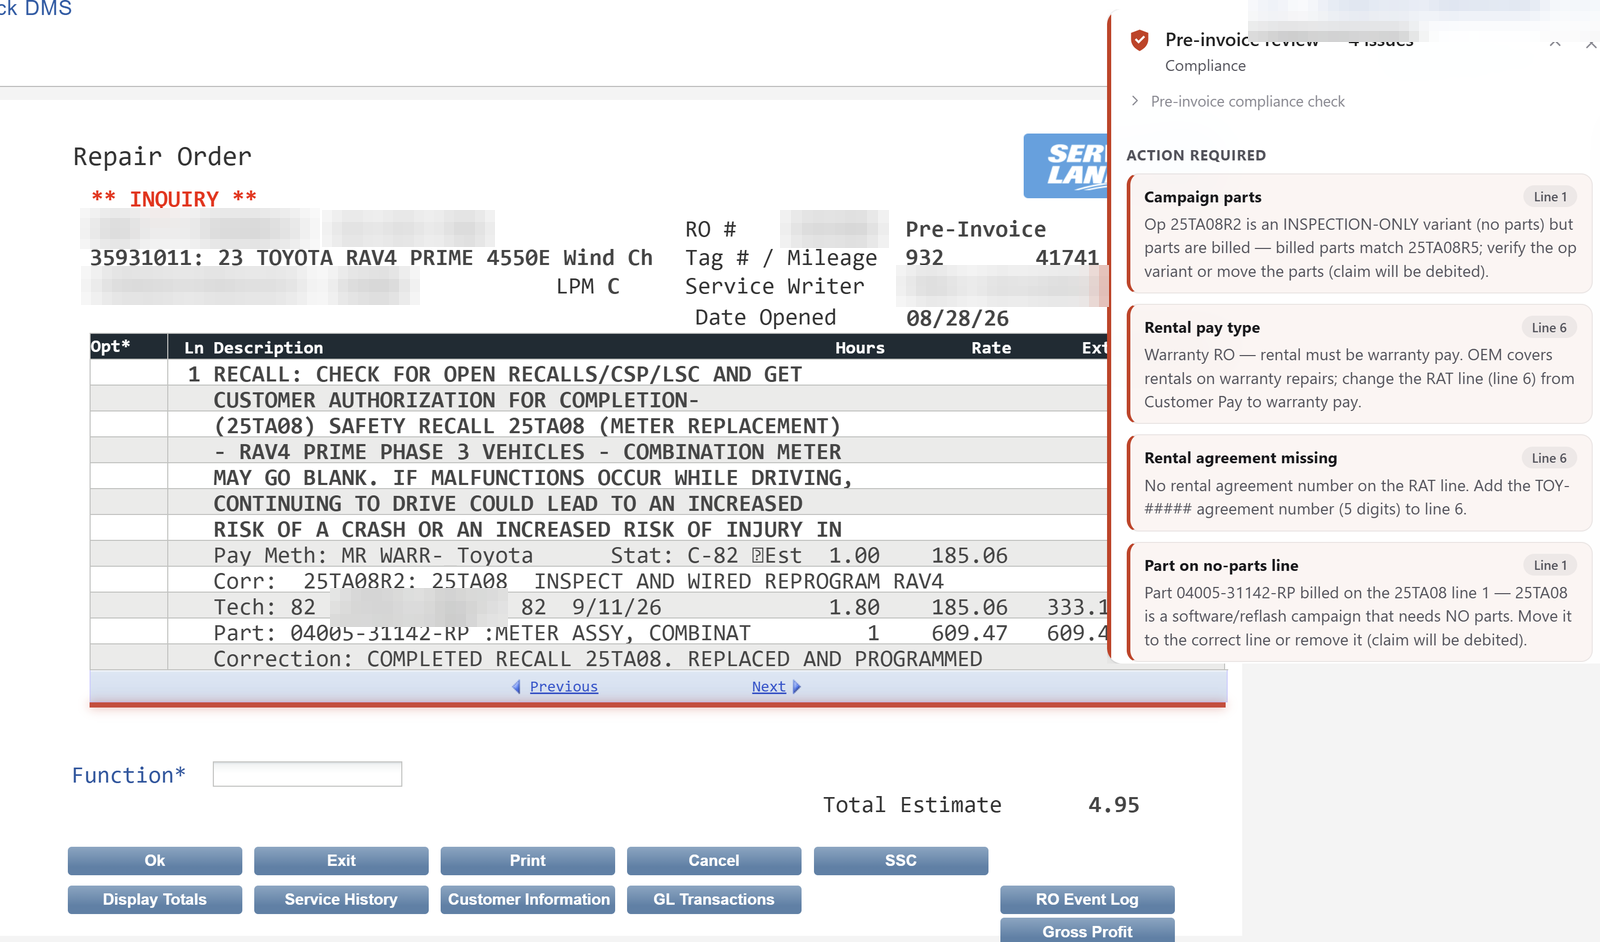Click the service lane logo image
Viewport: 1600px width, 942px height.
click(1066, 166)
